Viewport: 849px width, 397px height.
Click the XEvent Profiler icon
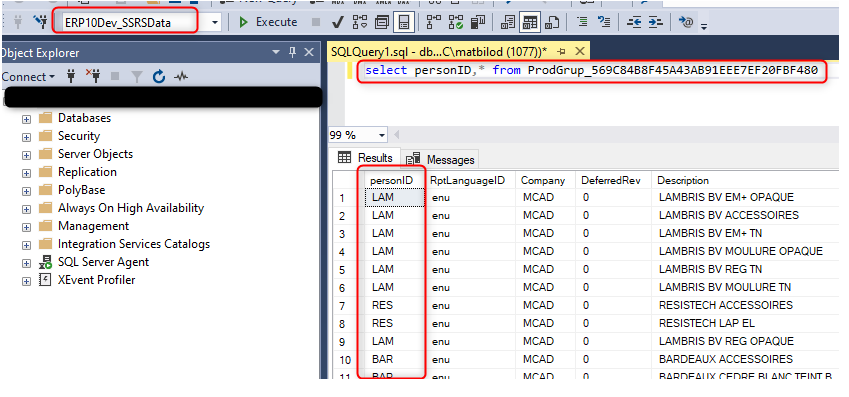click(45, 280)
